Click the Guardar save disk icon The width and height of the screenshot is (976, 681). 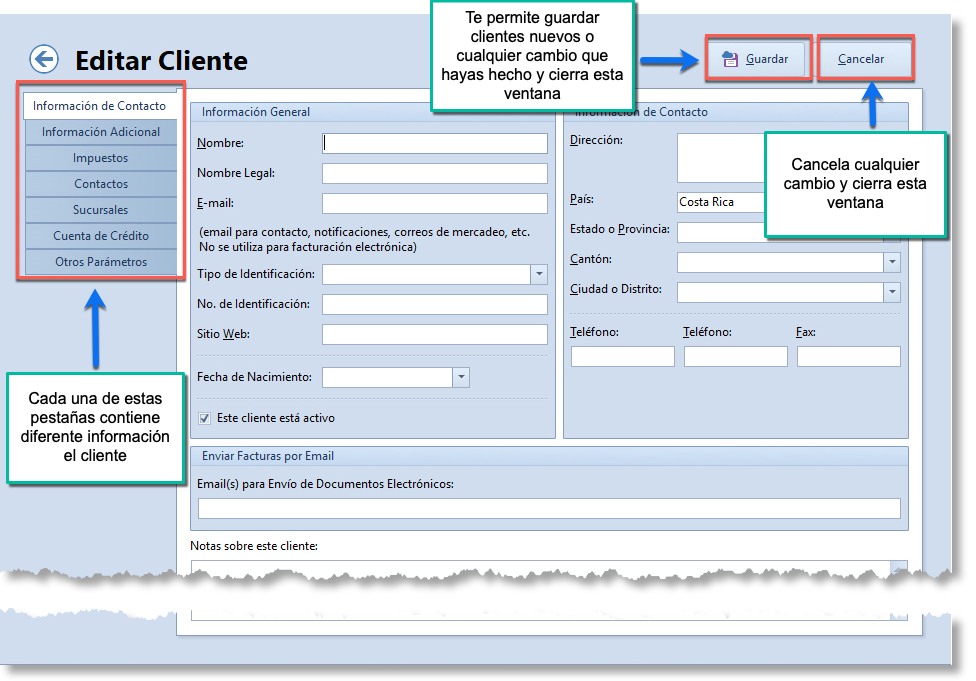(730, 59)
